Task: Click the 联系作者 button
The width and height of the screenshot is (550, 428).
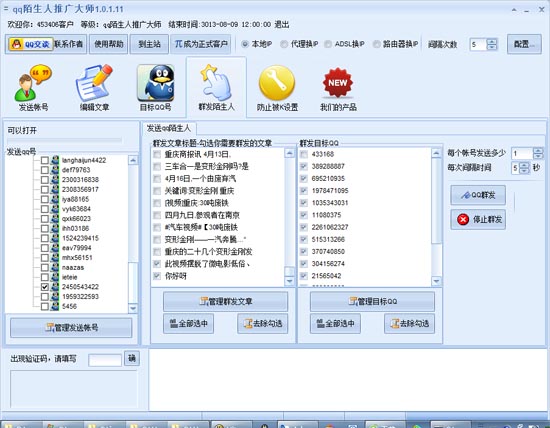Action: 69,44
